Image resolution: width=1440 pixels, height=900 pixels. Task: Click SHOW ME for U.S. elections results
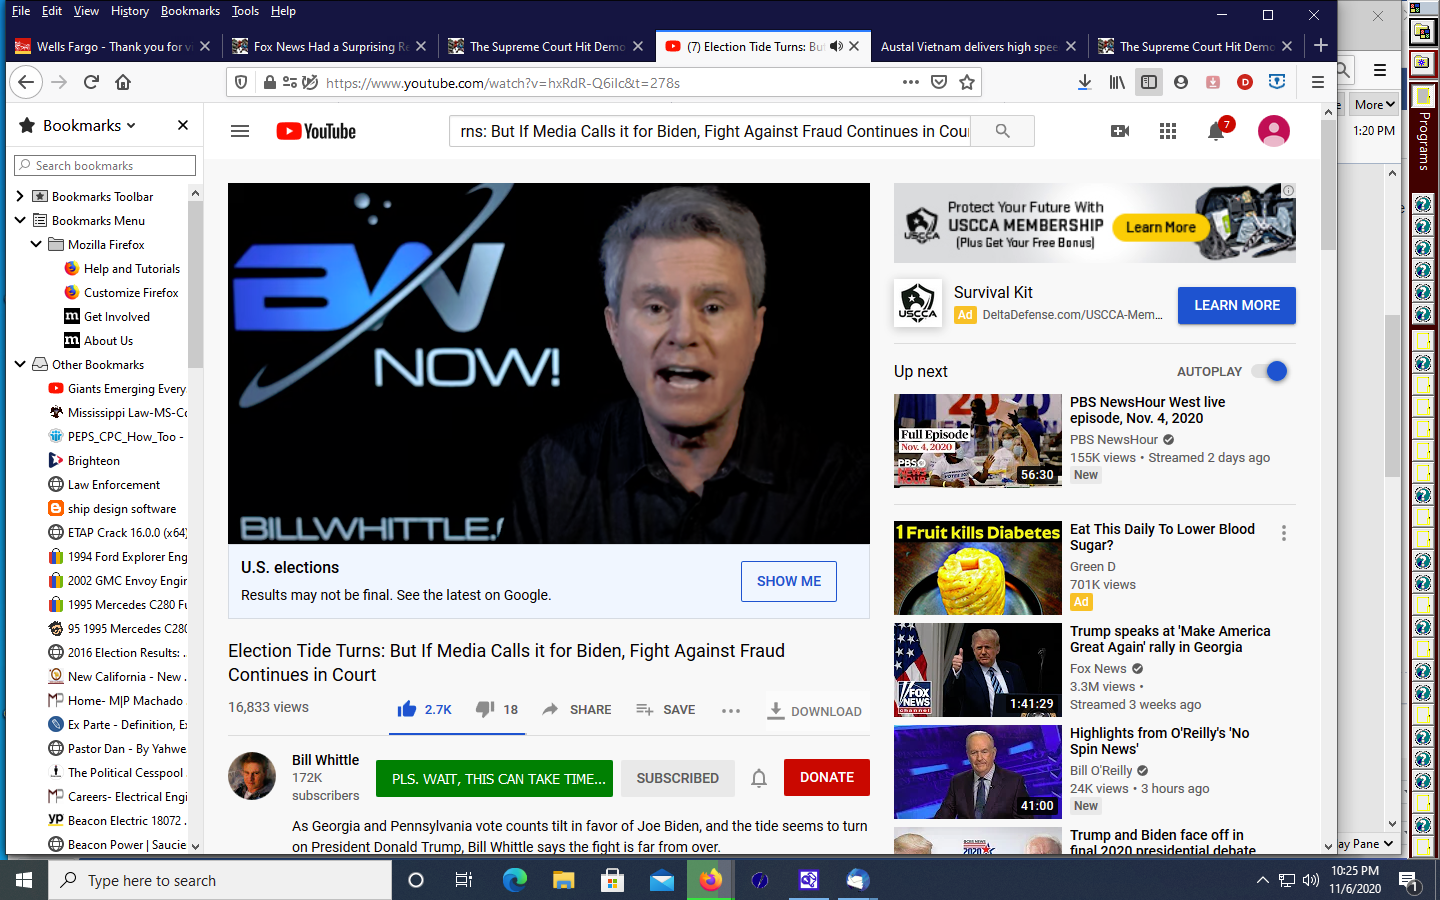(x=789, y=581)
